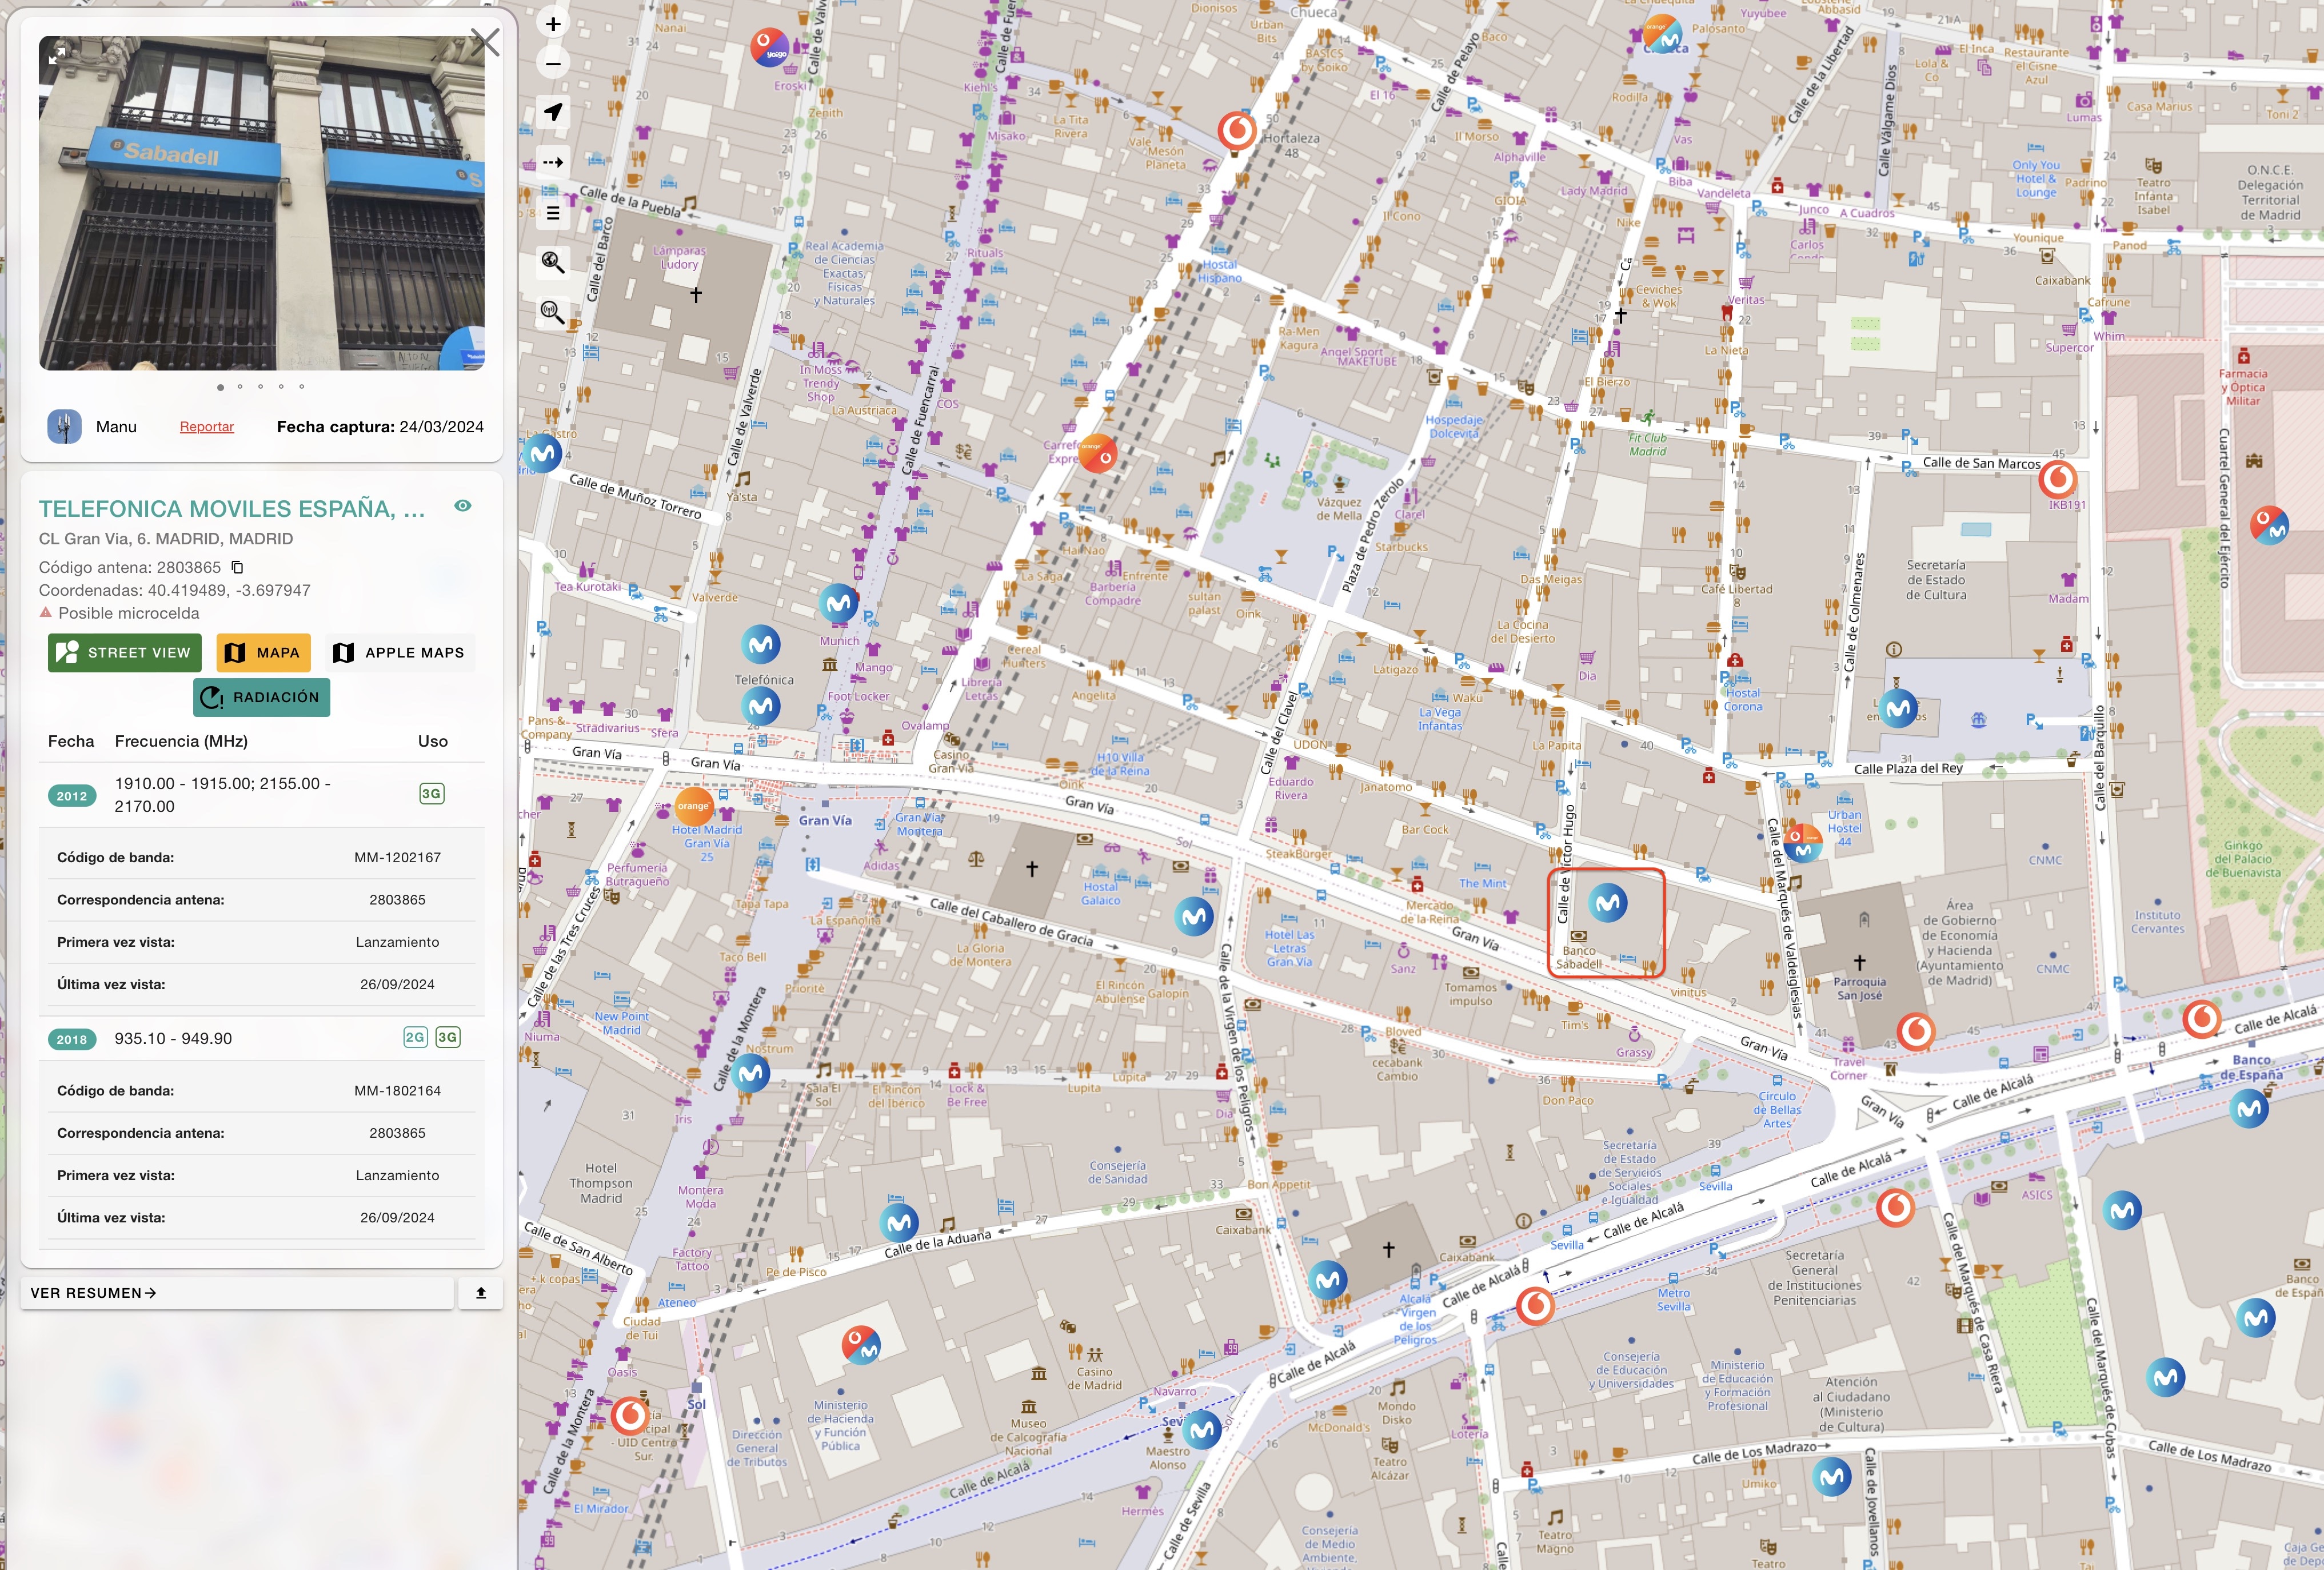Open location in Apple Maps
The width and height of the screenshot is (2324, 1570).
tap(399, 652)
